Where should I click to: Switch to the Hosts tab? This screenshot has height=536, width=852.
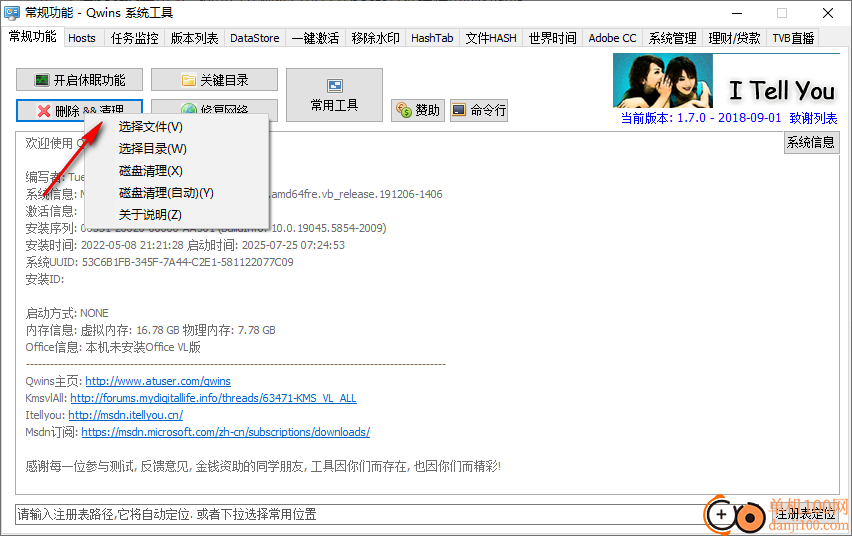pyautogui.click(x=82, y=38)
